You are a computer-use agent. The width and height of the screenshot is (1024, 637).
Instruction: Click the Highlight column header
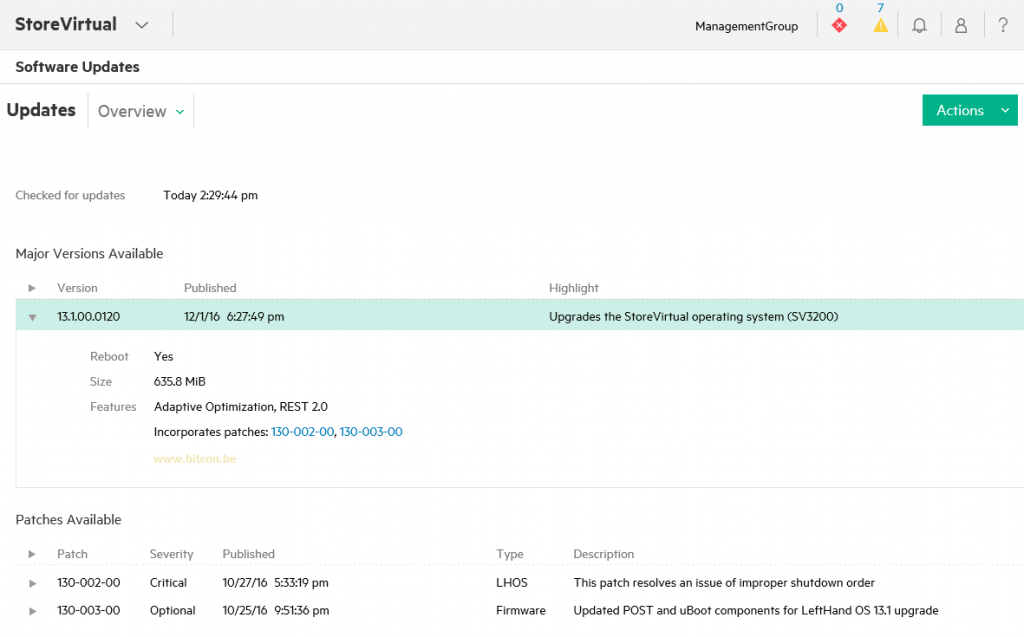pyautogui.click(x=573, y=288)
